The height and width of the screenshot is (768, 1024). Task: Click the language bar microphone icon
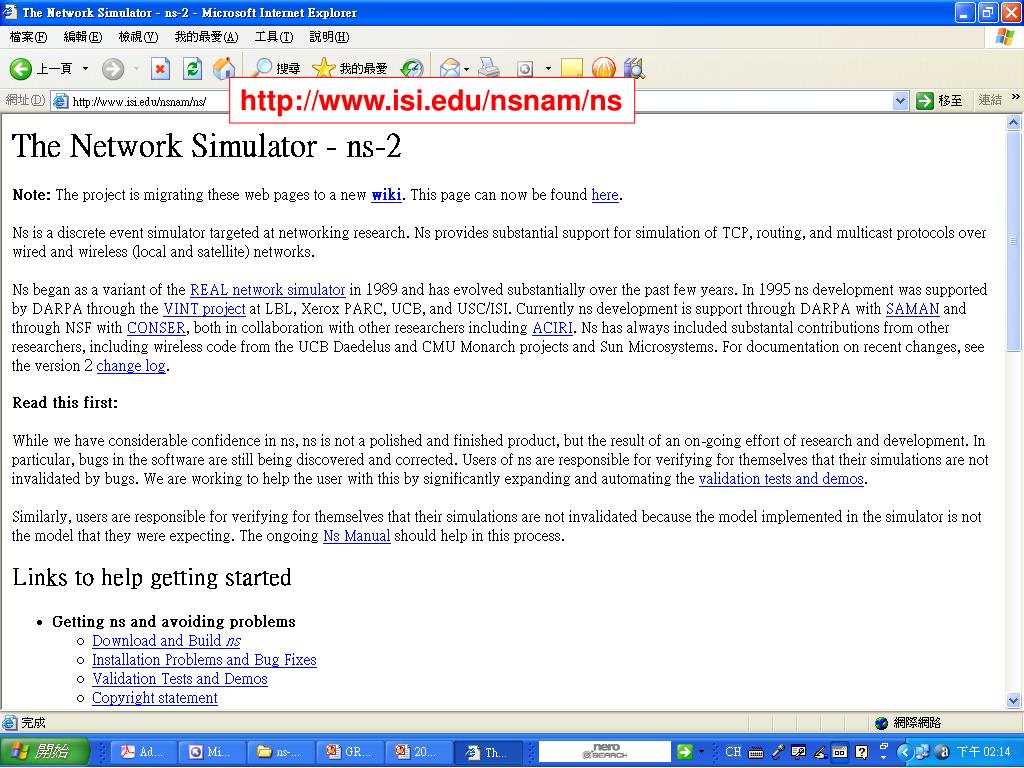point(777,752)
